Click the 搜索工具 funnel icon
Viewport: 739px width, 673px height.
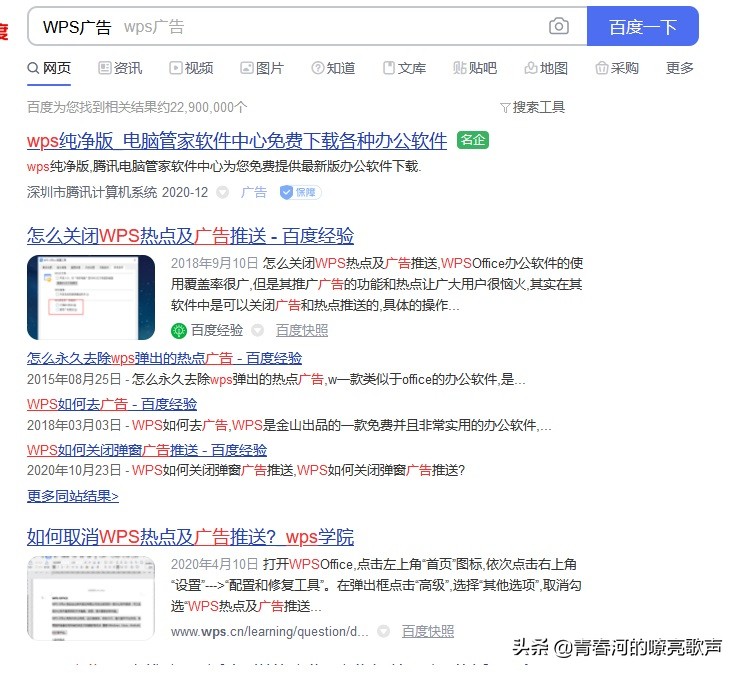[505, 108]
